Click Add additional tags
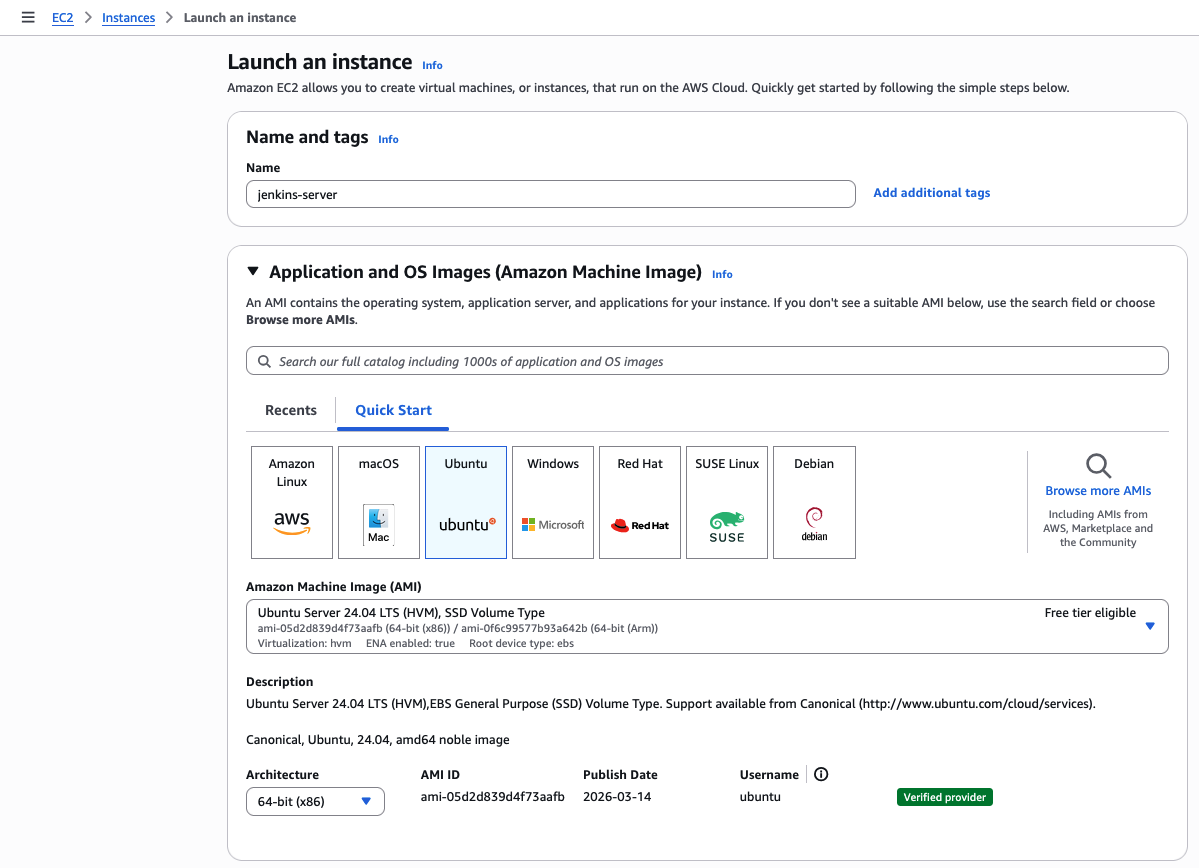 click(931, 193)
